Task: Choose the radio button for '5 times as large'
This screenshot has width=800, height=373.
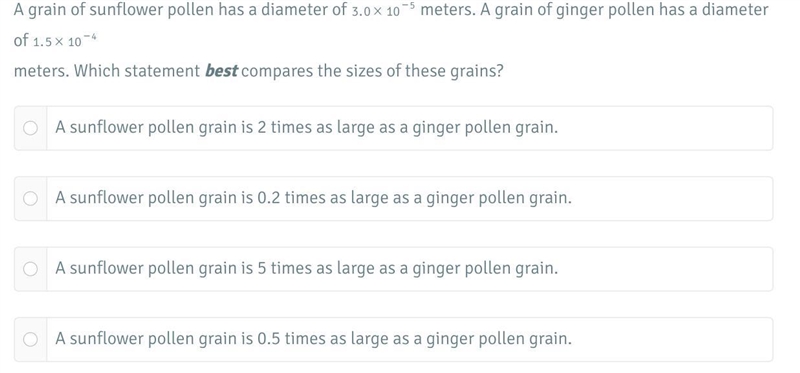Action: 30,269
